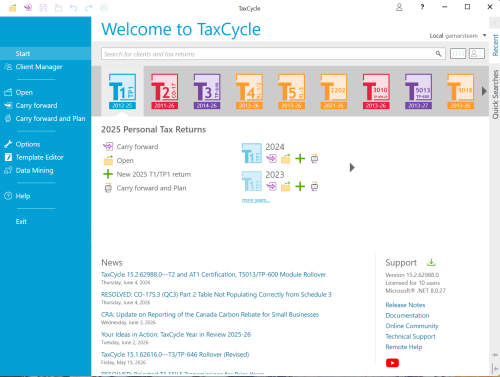This screenshot has width=500, height=377.
Task: Open the Online Community link
Action: [x=412, y=326]
